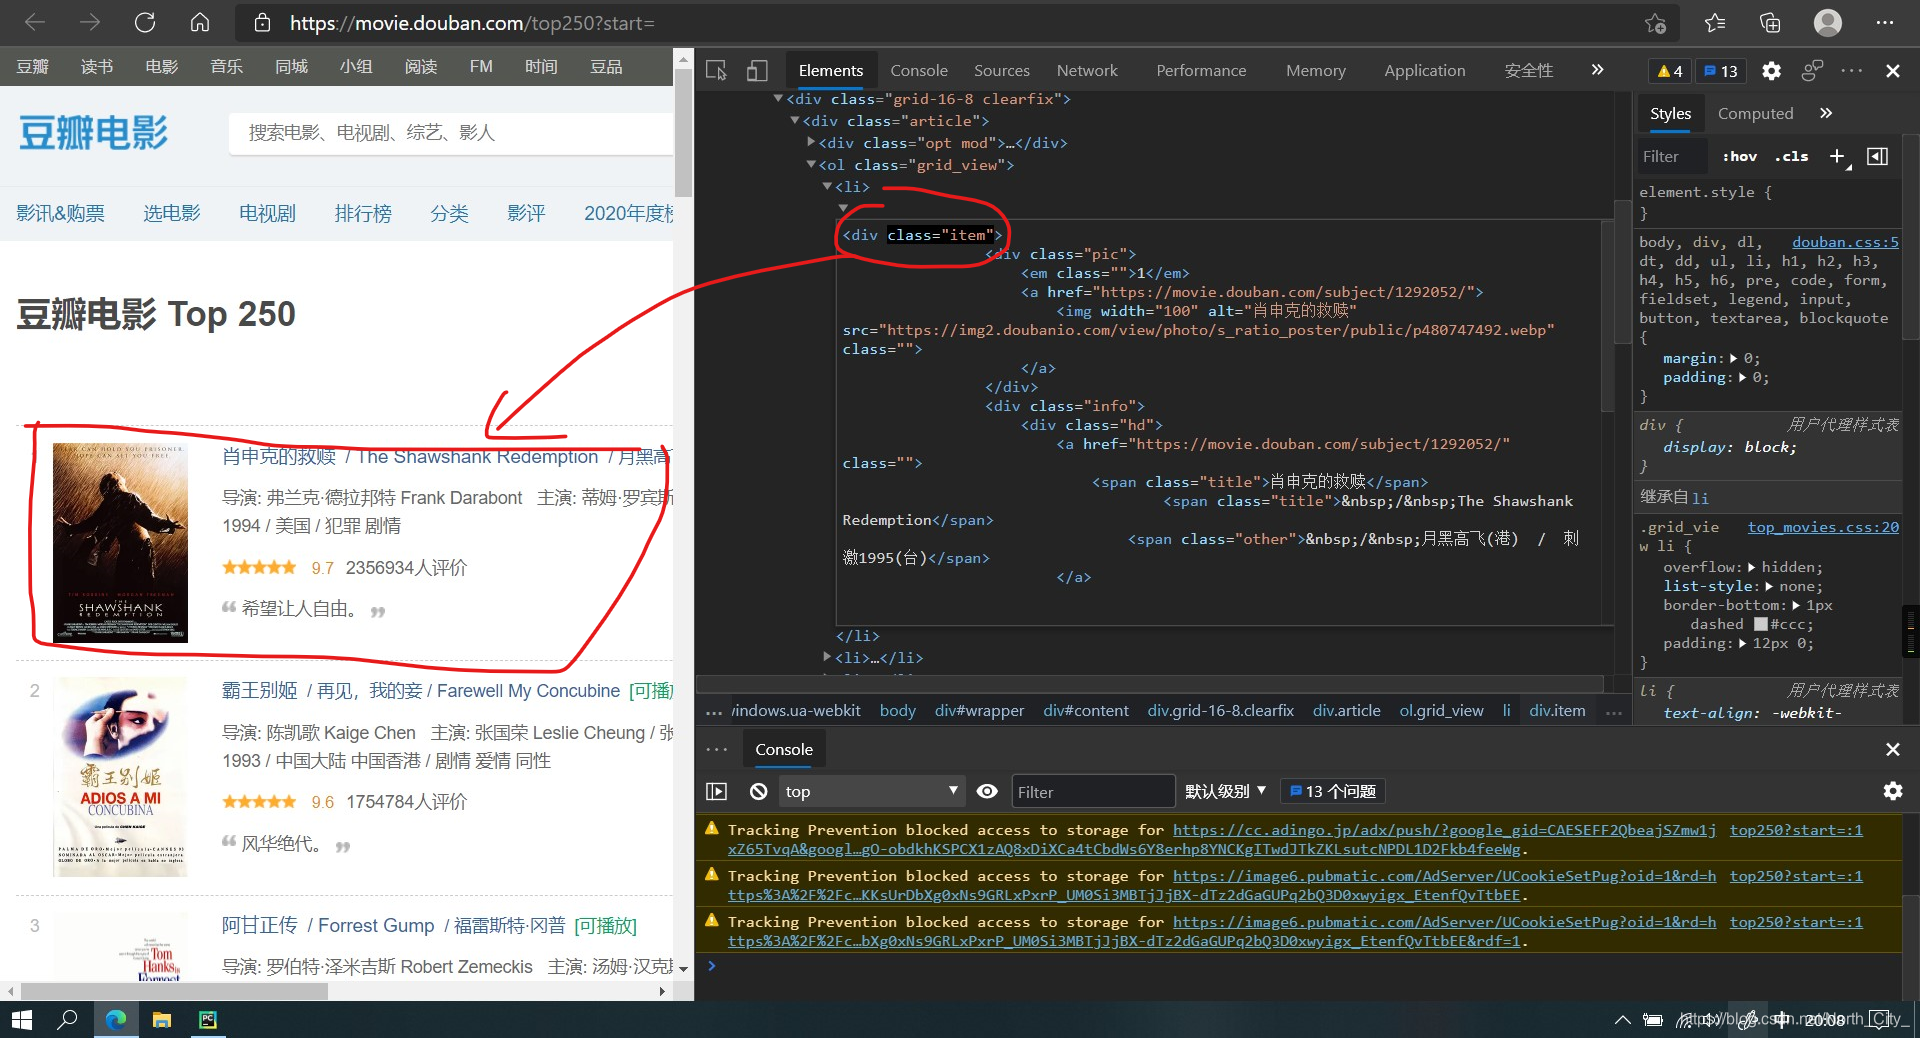This screenshot has width=1920, height=1038.
Task: Collapse the grid-16-8 clearfix div node
Action: pyautogui.click(x=778, y=98)
